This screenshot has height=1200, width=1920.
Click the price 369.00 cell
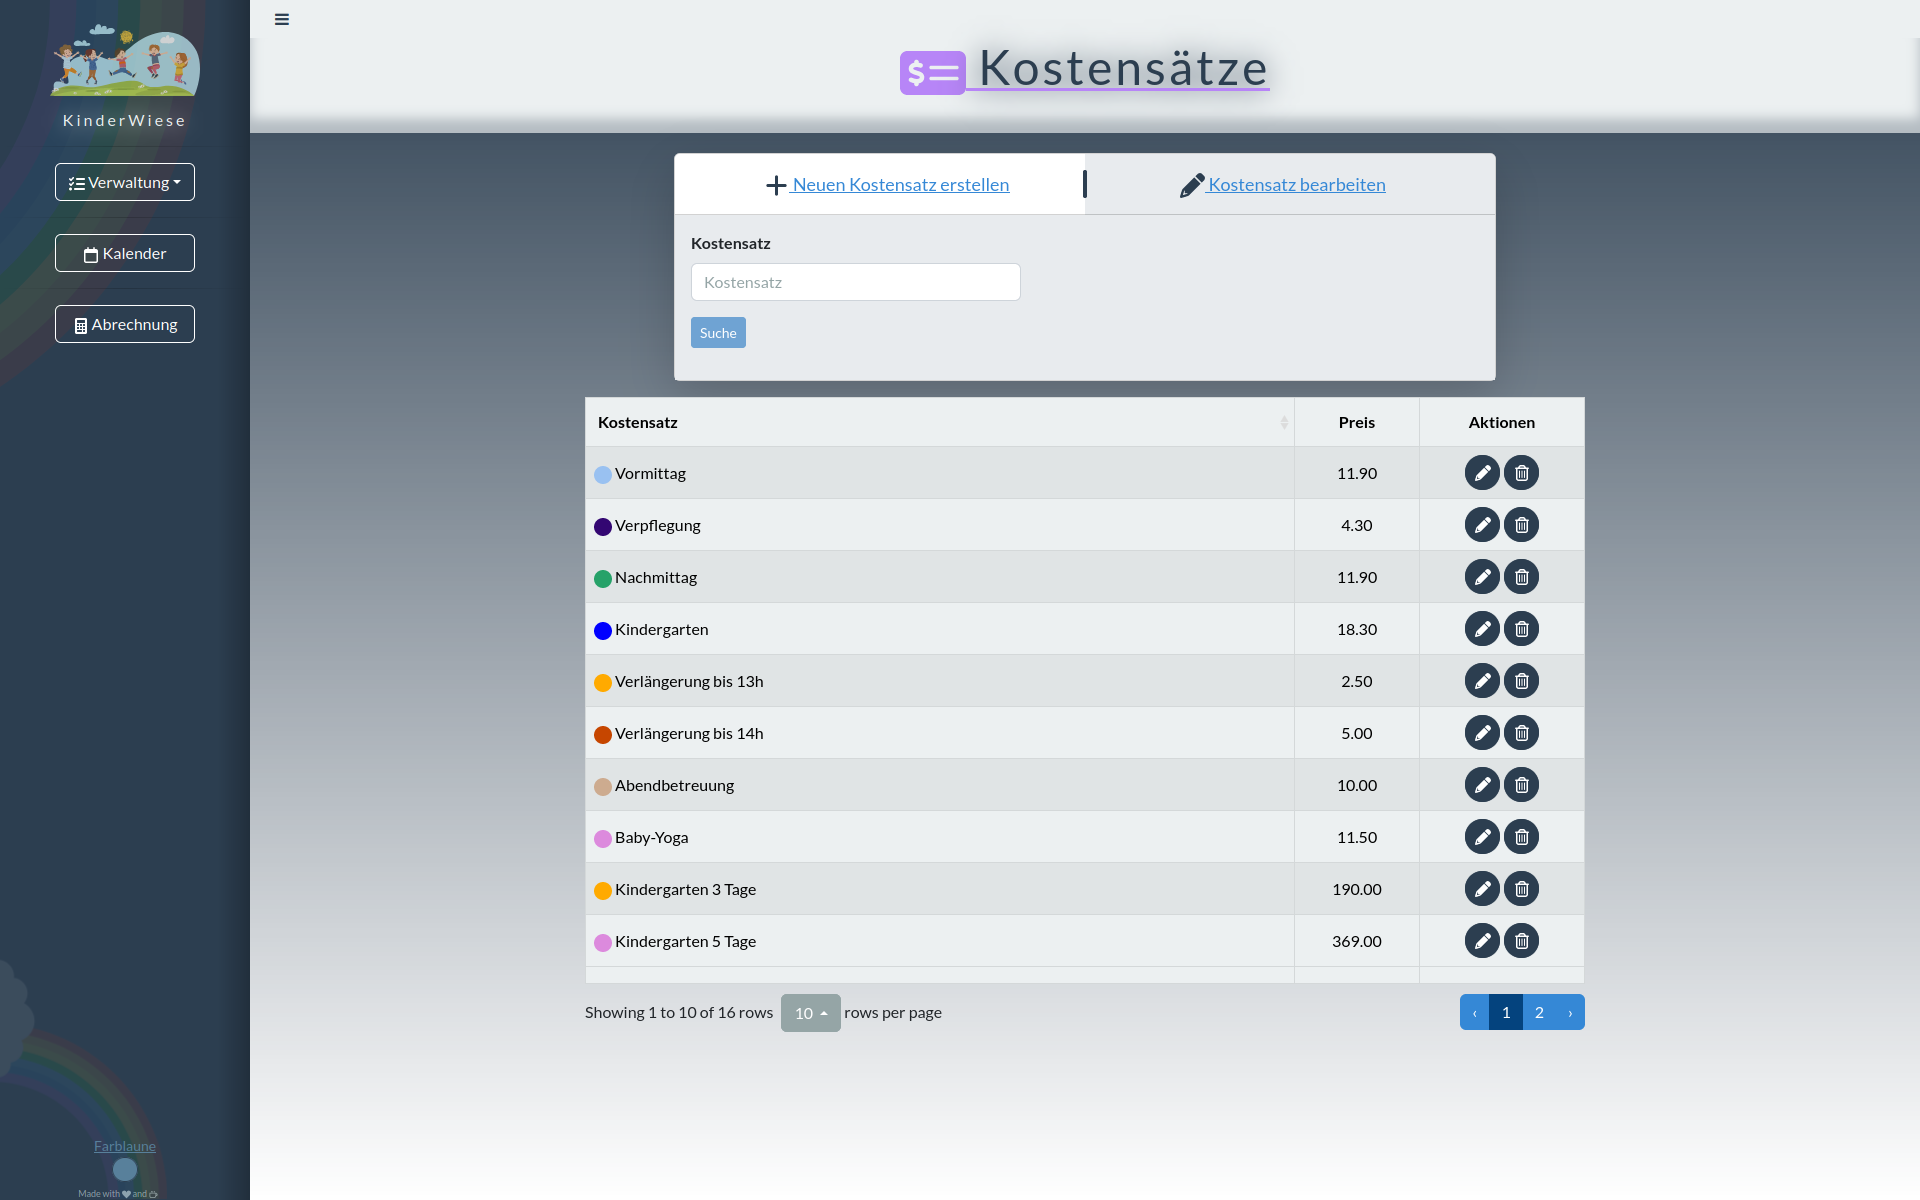click(x=1357, y=941)
